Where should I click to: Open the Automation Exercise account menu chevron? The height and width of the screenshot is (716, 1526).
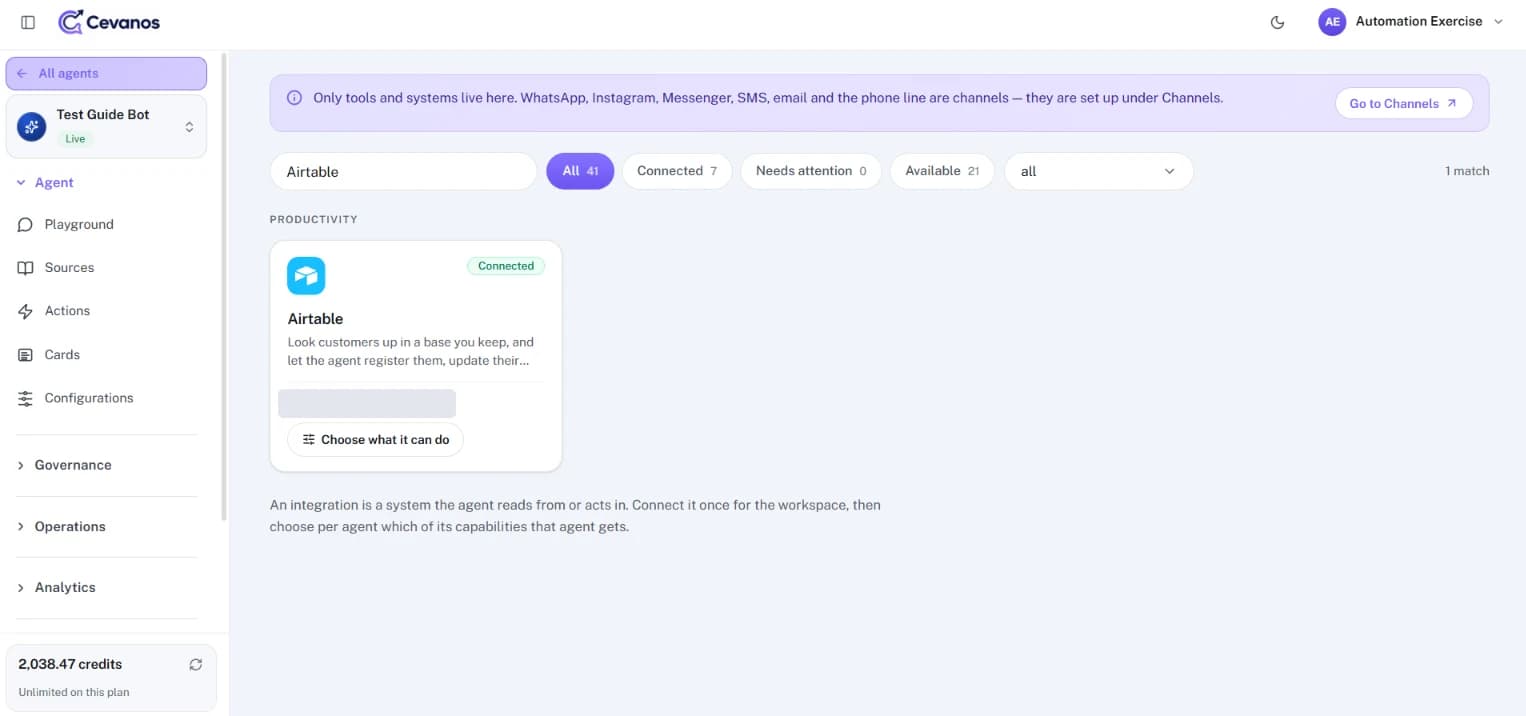(1498, 22)
